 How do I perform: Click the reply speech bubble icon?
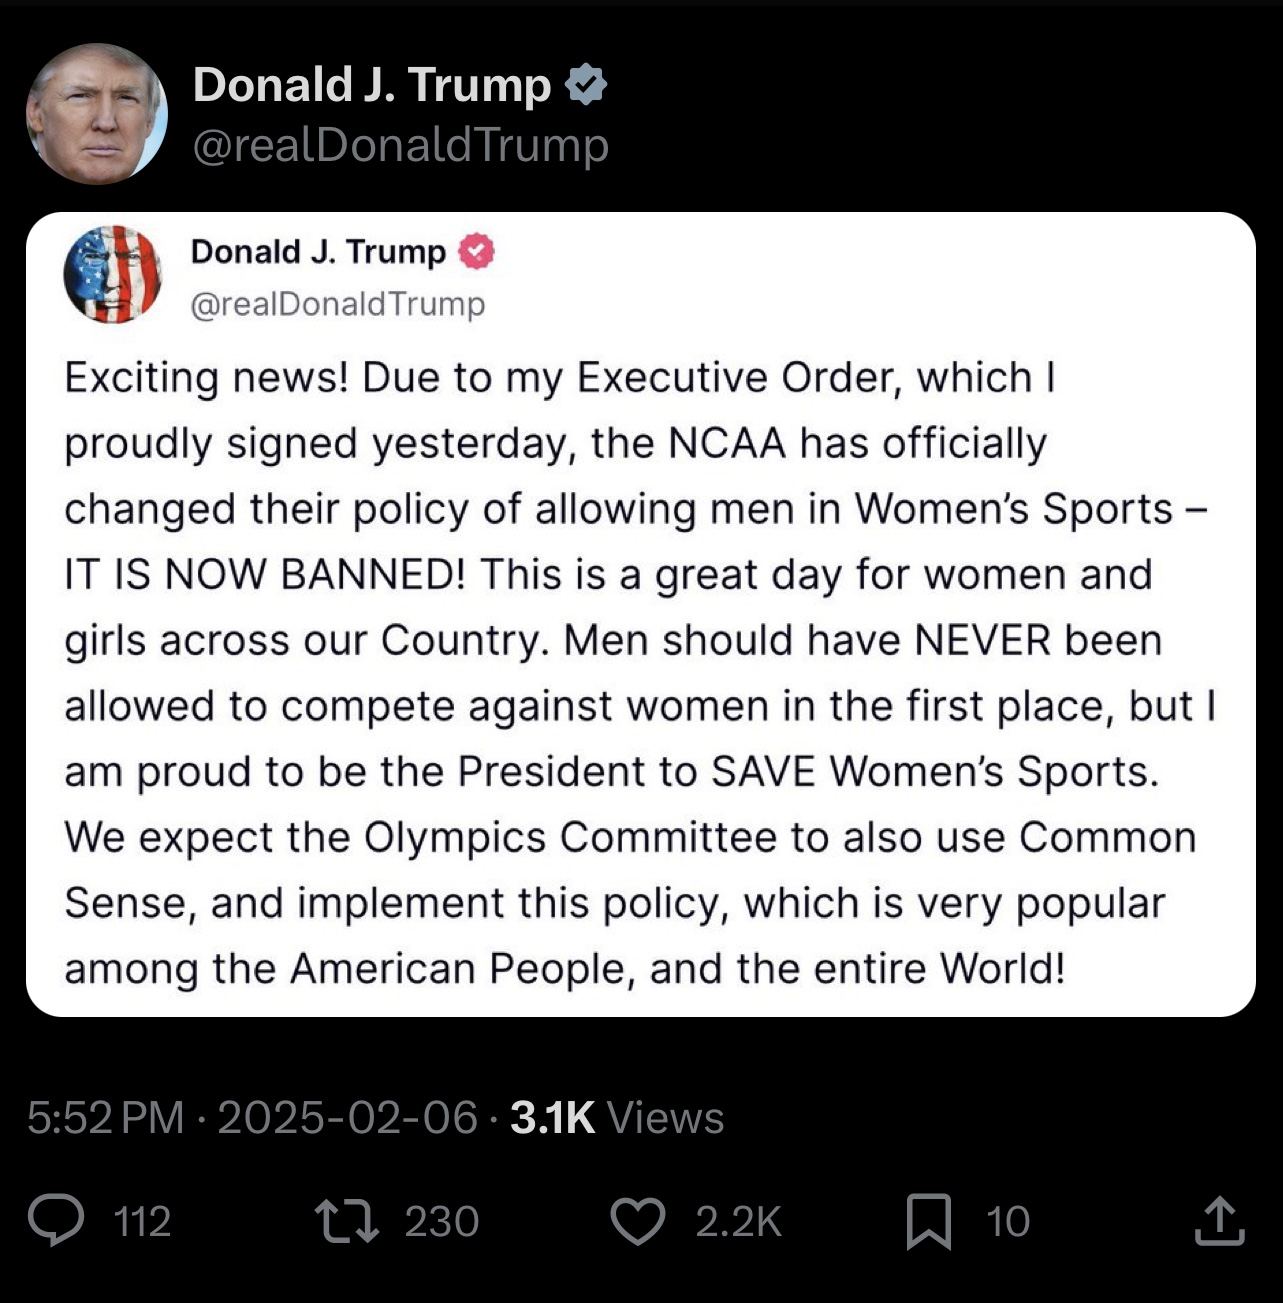point(57,1221)
